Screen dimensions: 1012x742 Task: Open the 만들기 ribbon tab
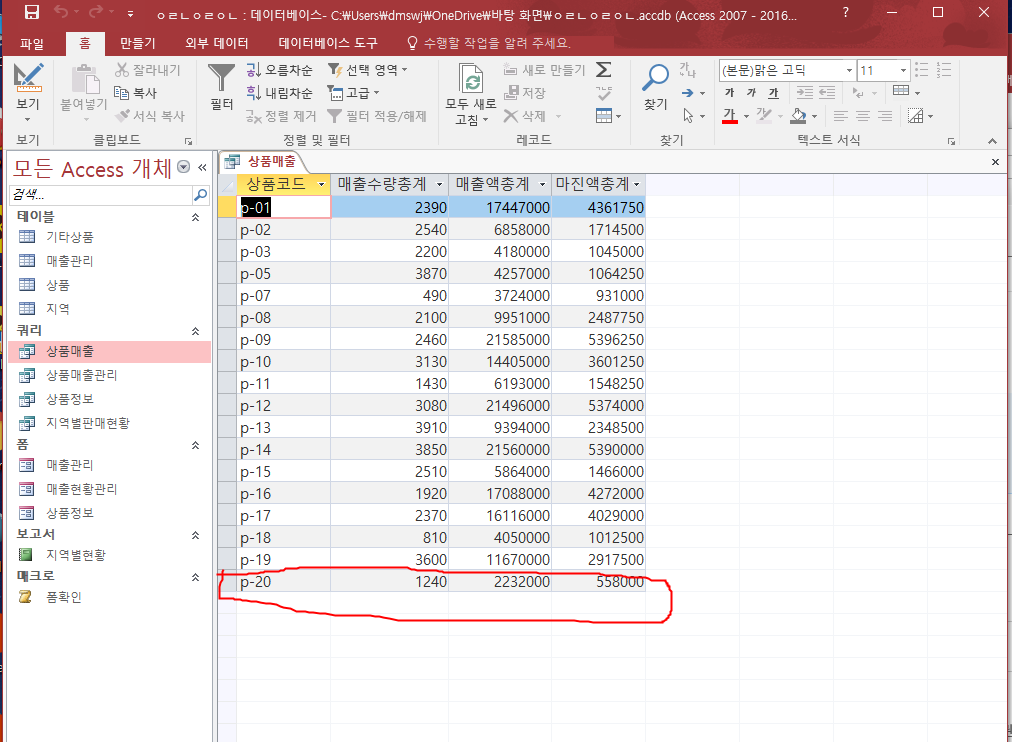click(x=137, y=44)
